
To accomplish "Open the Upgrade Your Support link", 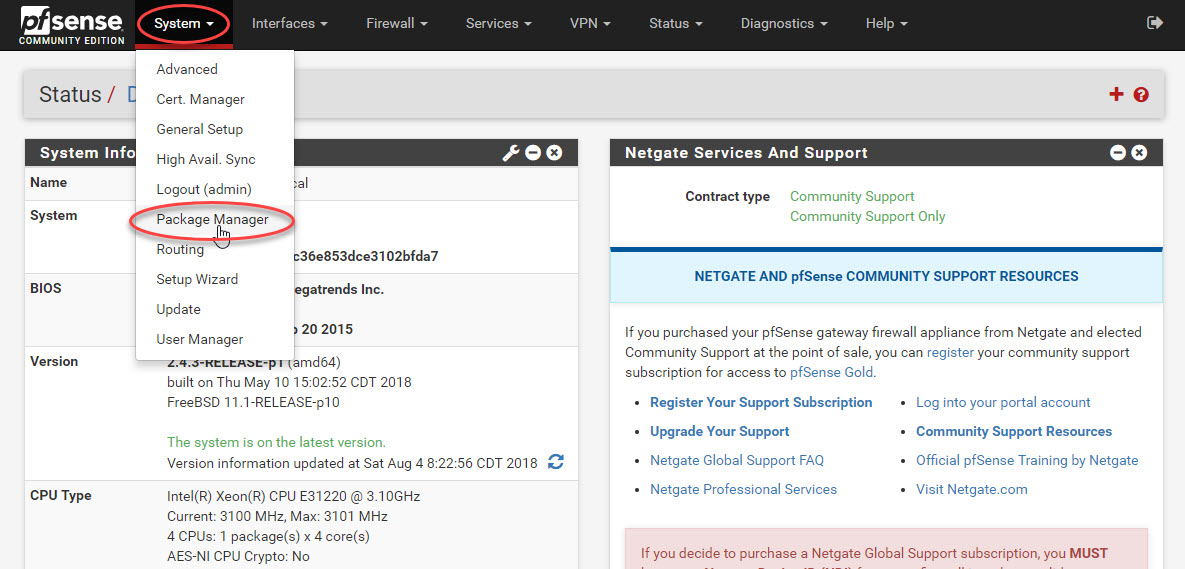I will (x=719, y=431).
